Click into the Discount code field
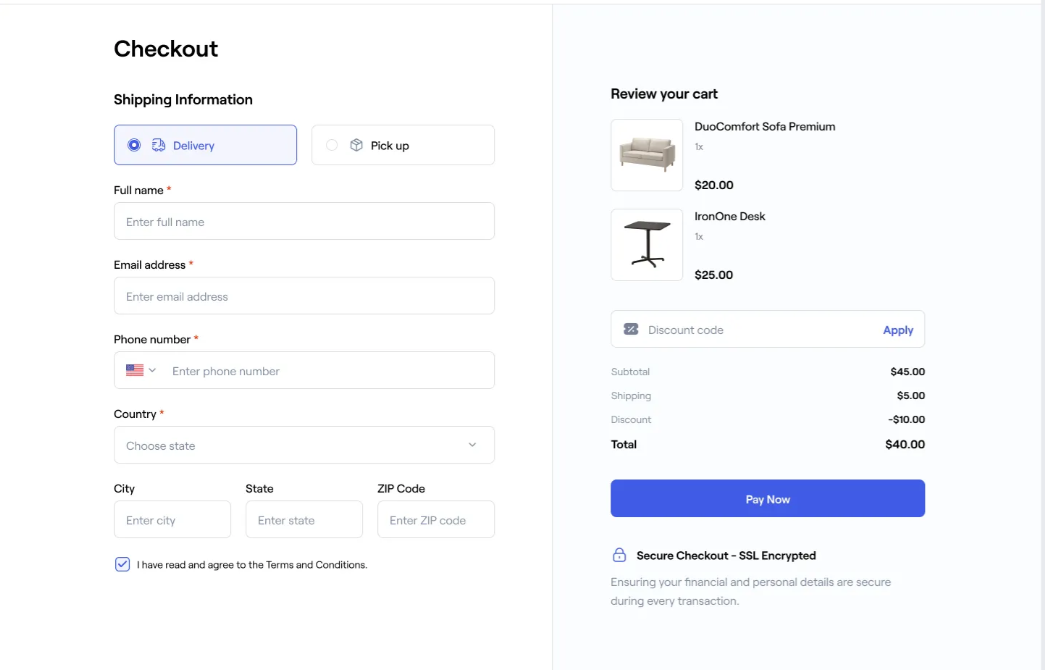The height and width of the screenshot is (670, 1045). point(755,330)
